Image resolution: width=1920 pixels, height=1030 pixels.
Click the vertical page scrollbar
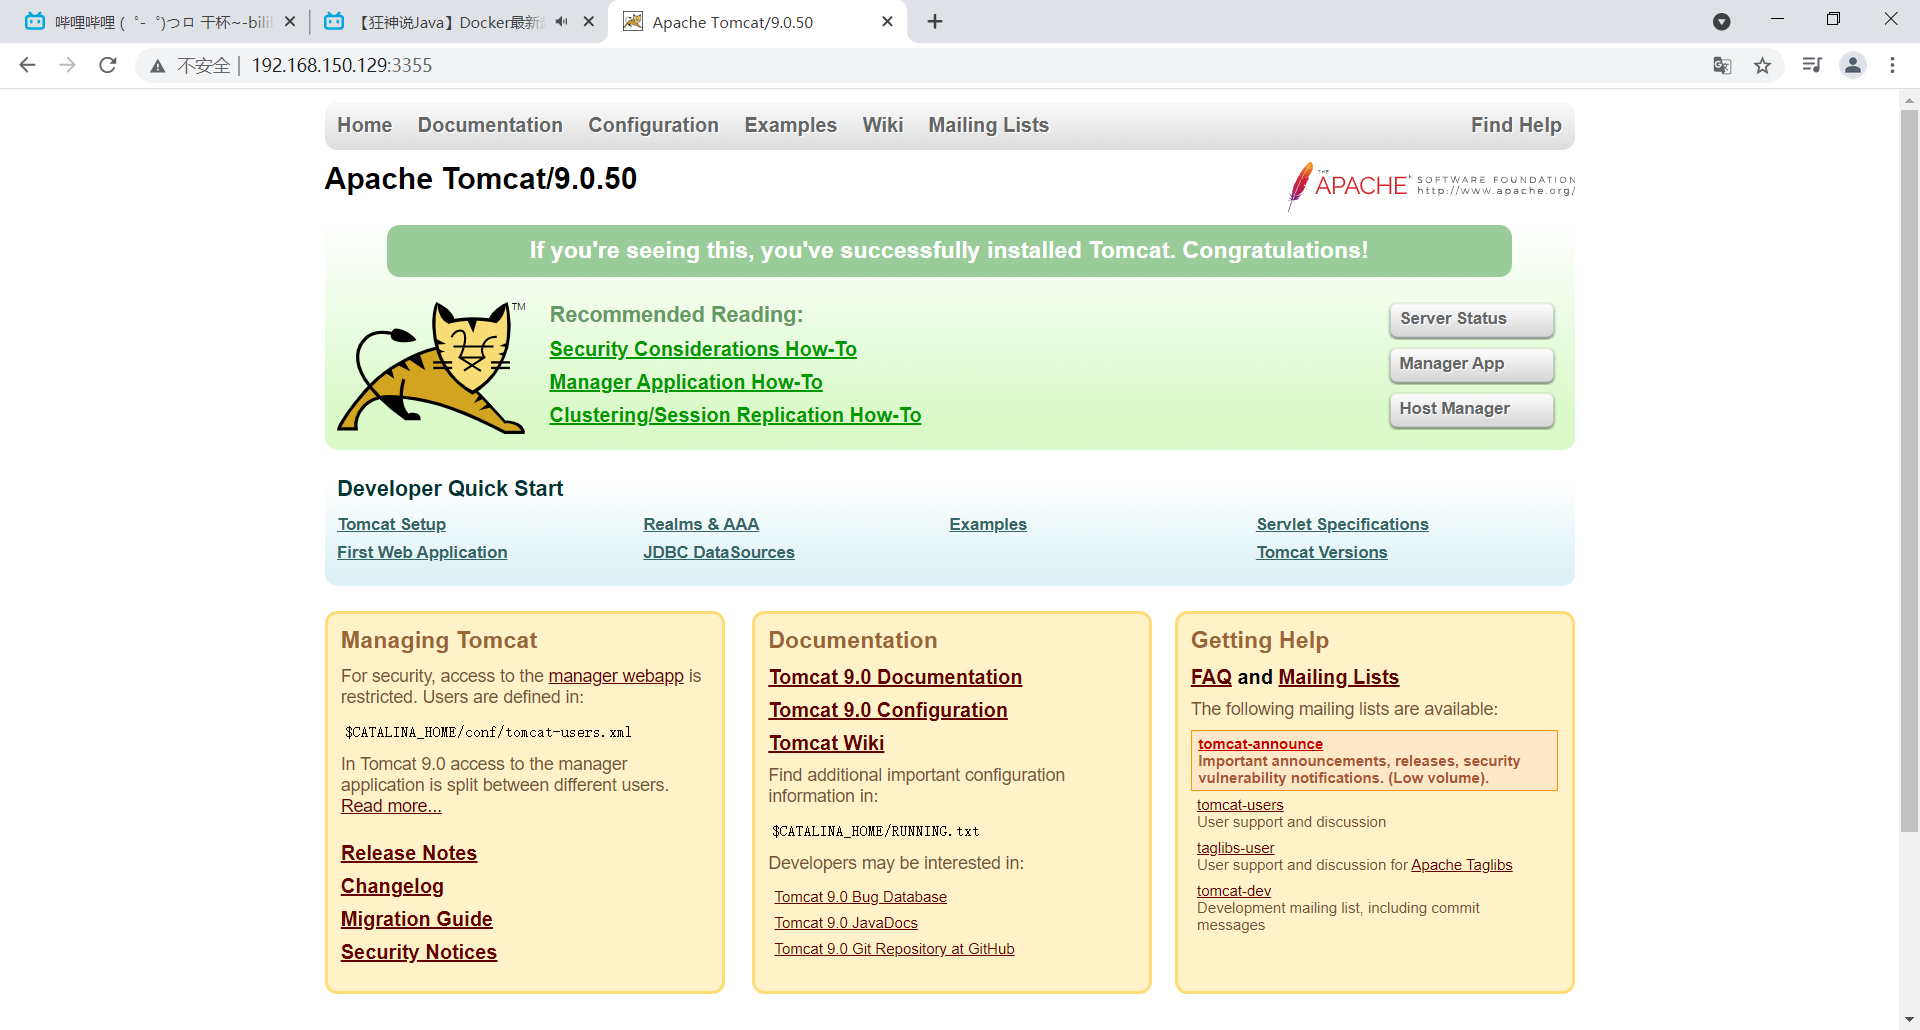click(x=1909, y=470)
